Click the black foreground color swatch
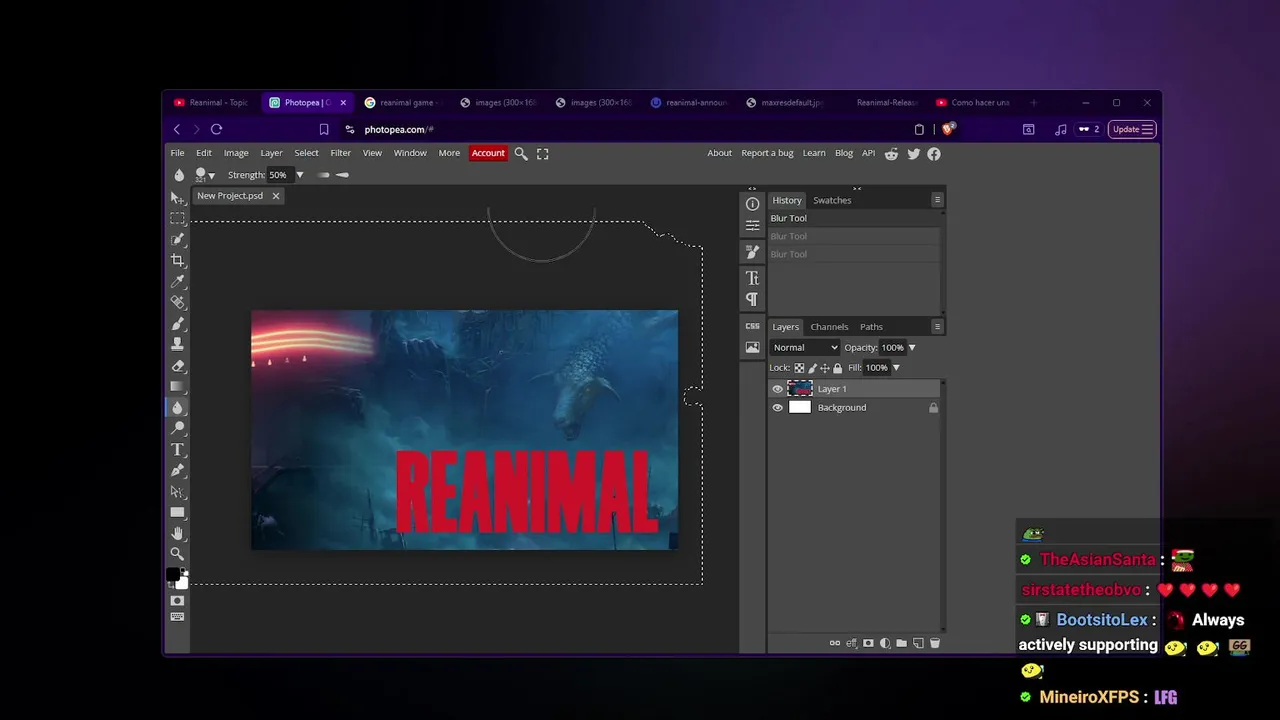The width and height of the screenshot is (1280, 720). [172, 574]
